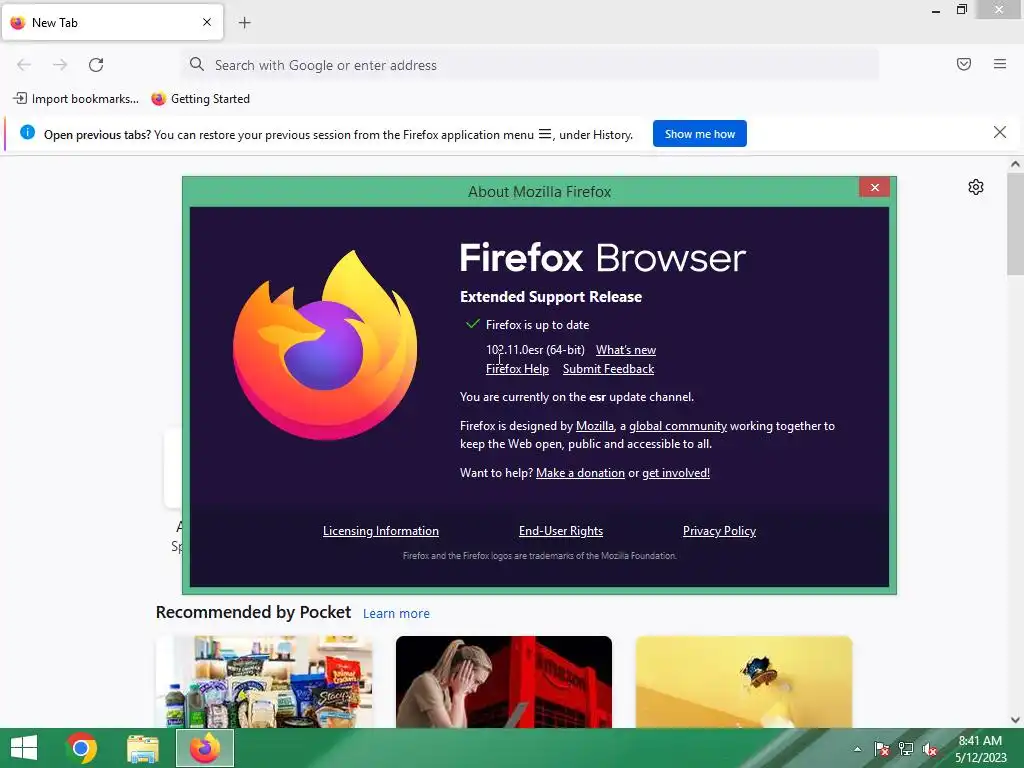Show hidden system tray icons

click(x=857, y=749)
